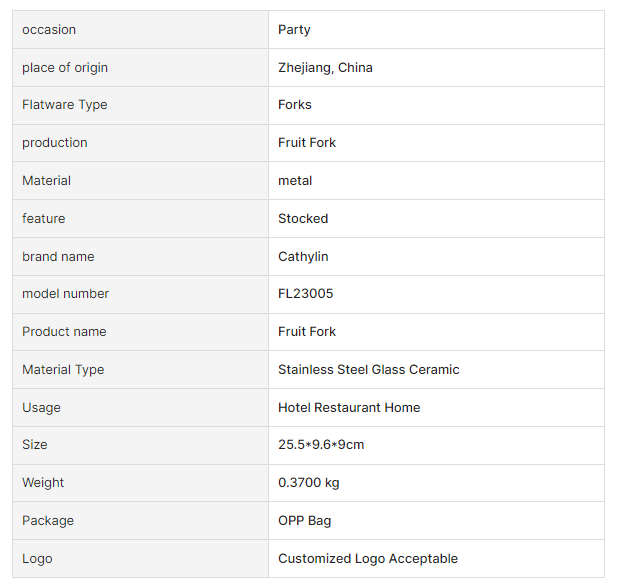Select the 'Party' value cell
Viewport: 618px width, 587px height.
coord(294,30)
